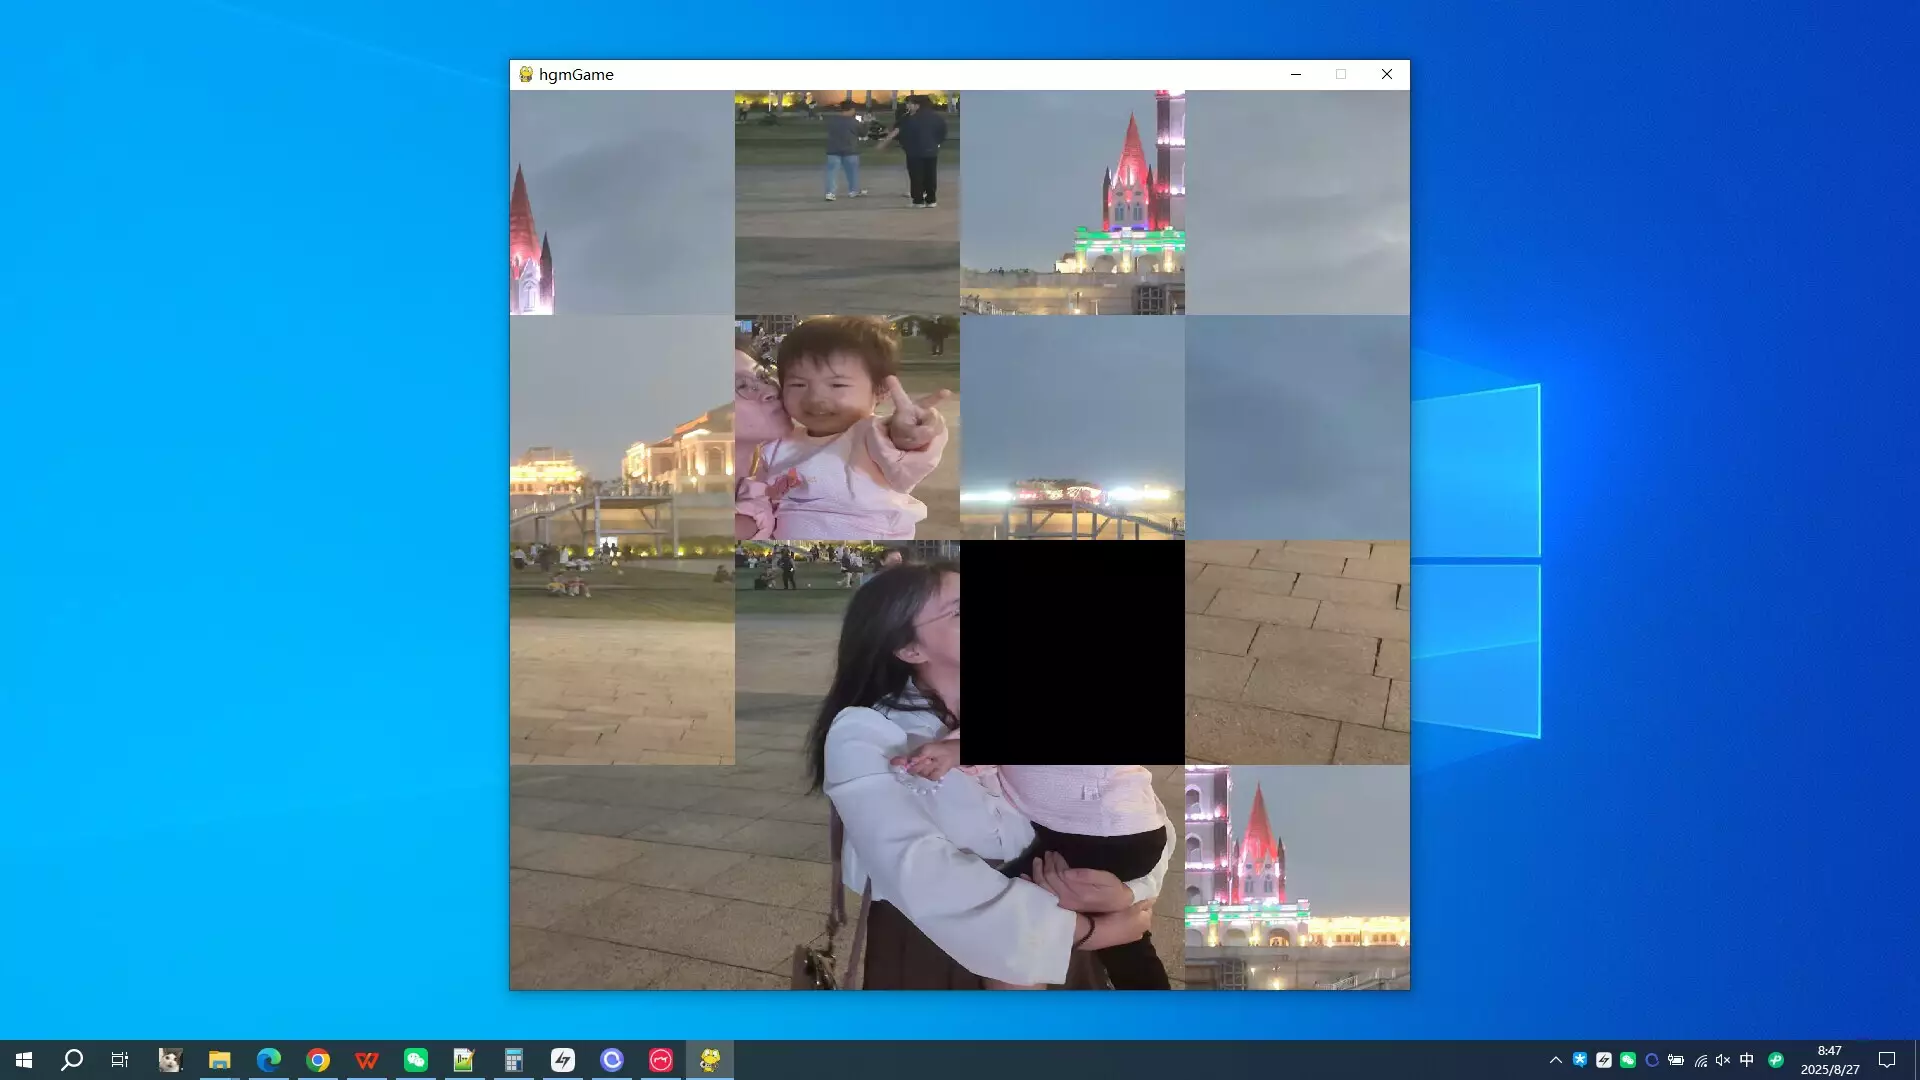This screenshot has width=1920, height=1080.
Task: Open Windows Search from the taskbar
Action: pyautogui.click(x=70, y=1059)
